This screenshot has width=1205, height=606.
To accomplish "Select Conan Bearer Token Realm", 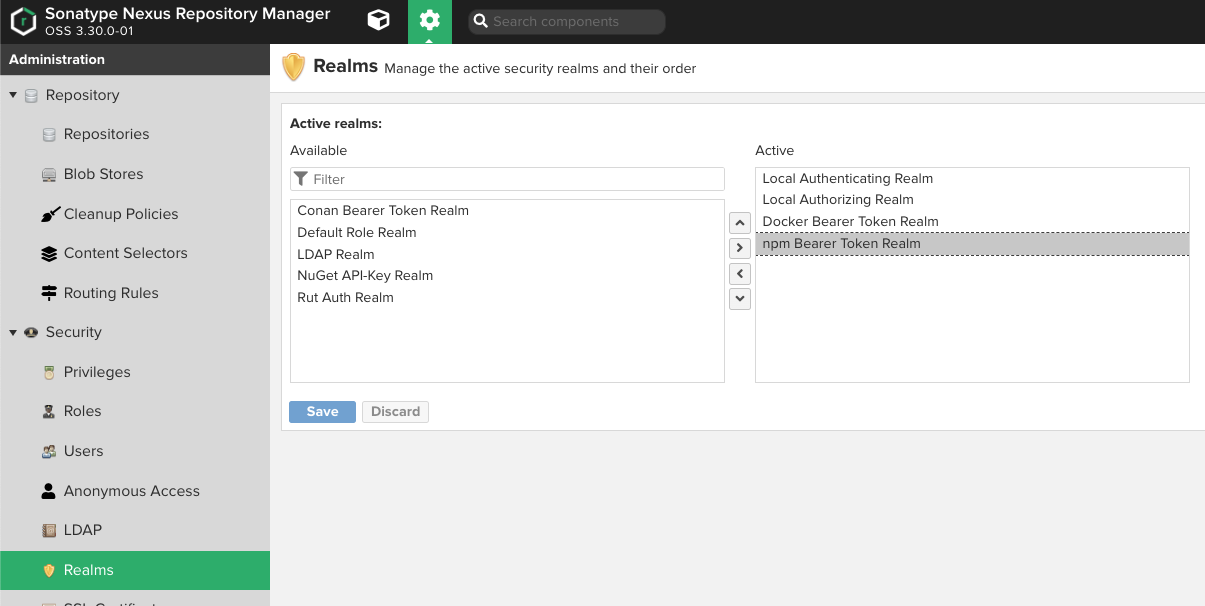I will pos(507,211).
